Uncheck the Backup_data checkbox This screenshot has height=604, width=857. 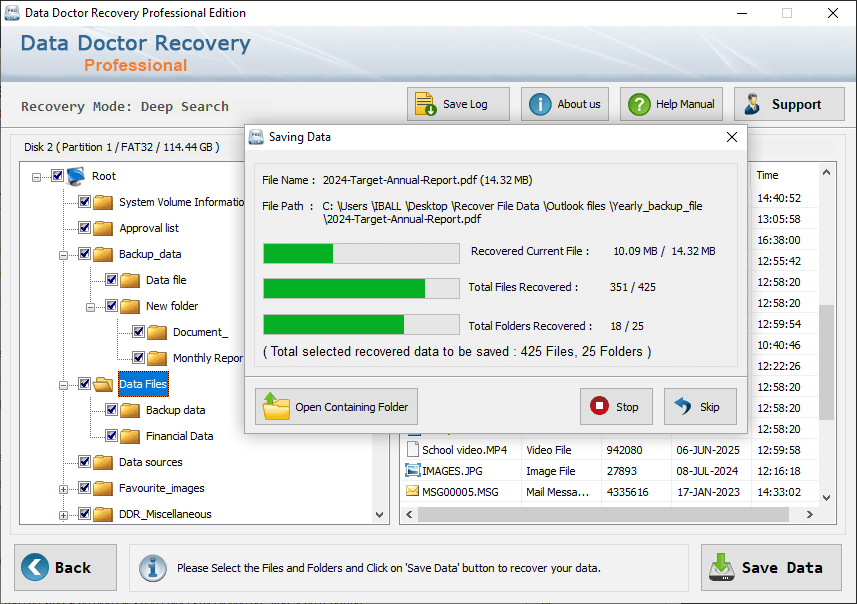point(84,254)
